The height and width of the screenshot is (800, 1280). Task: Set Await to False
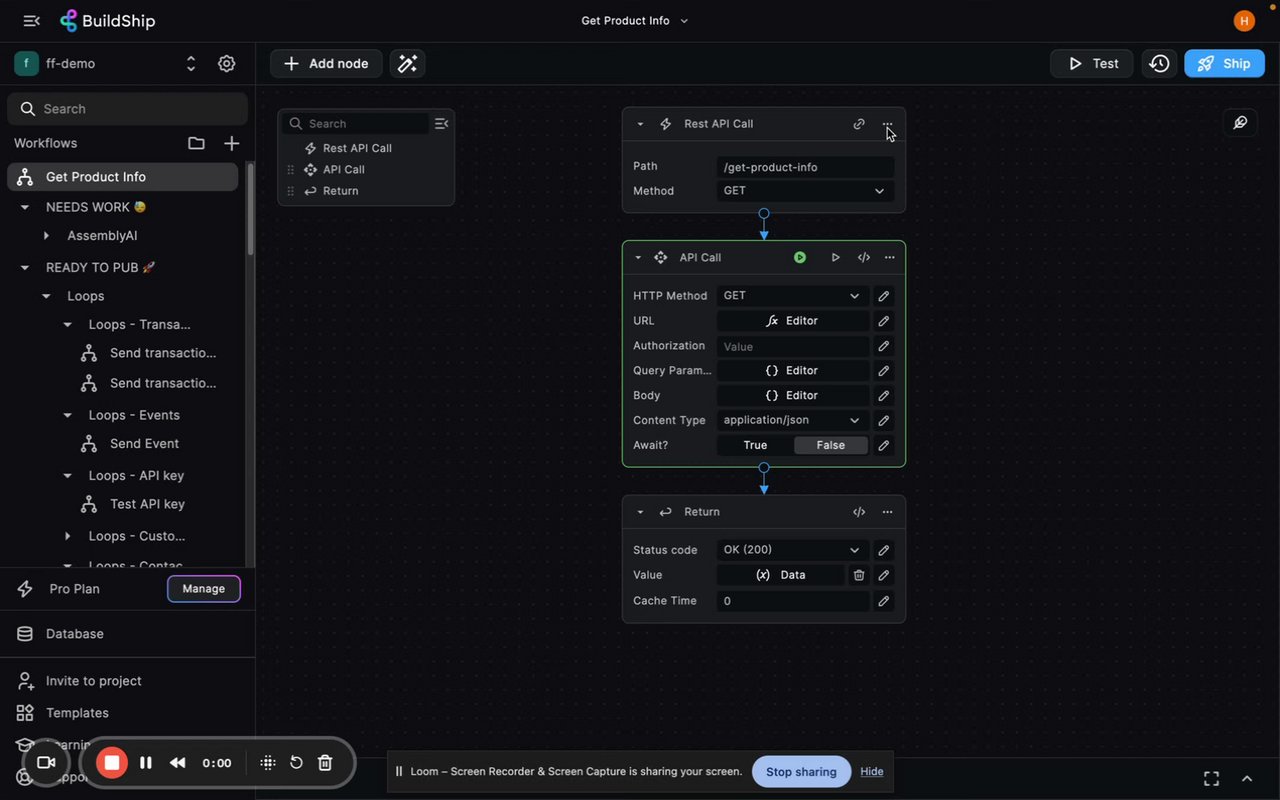[830, 446]
